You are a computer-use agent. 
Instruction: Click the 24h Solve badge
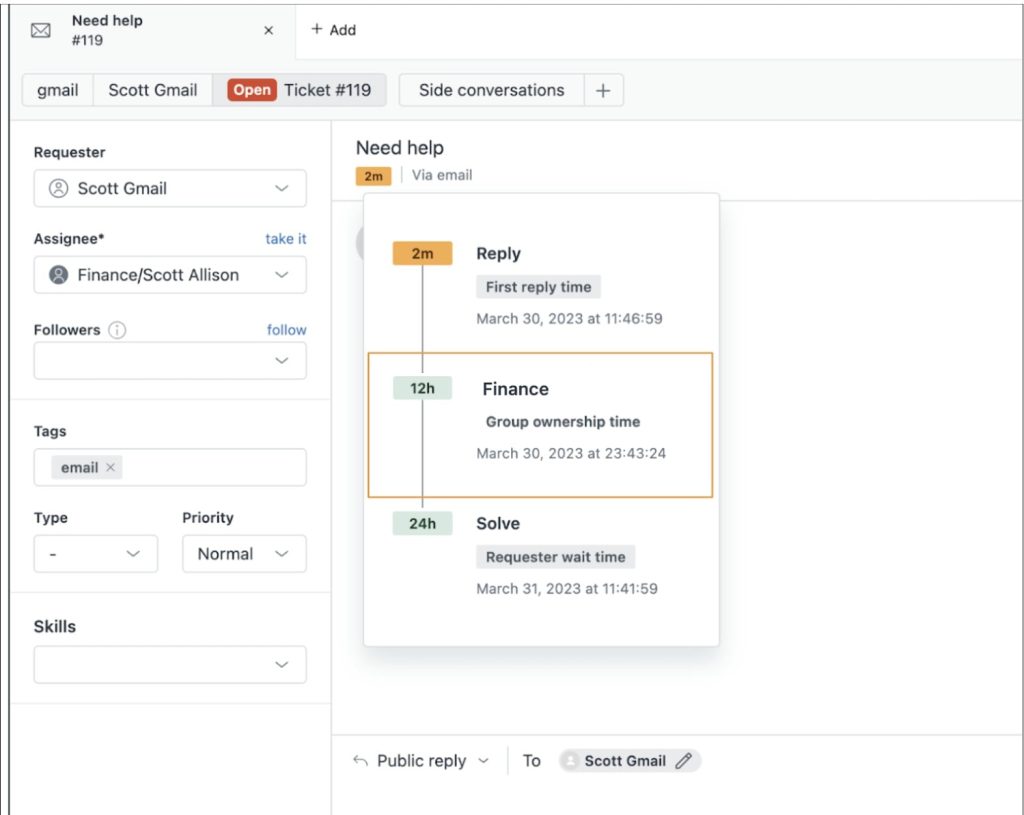pos(423,523)
